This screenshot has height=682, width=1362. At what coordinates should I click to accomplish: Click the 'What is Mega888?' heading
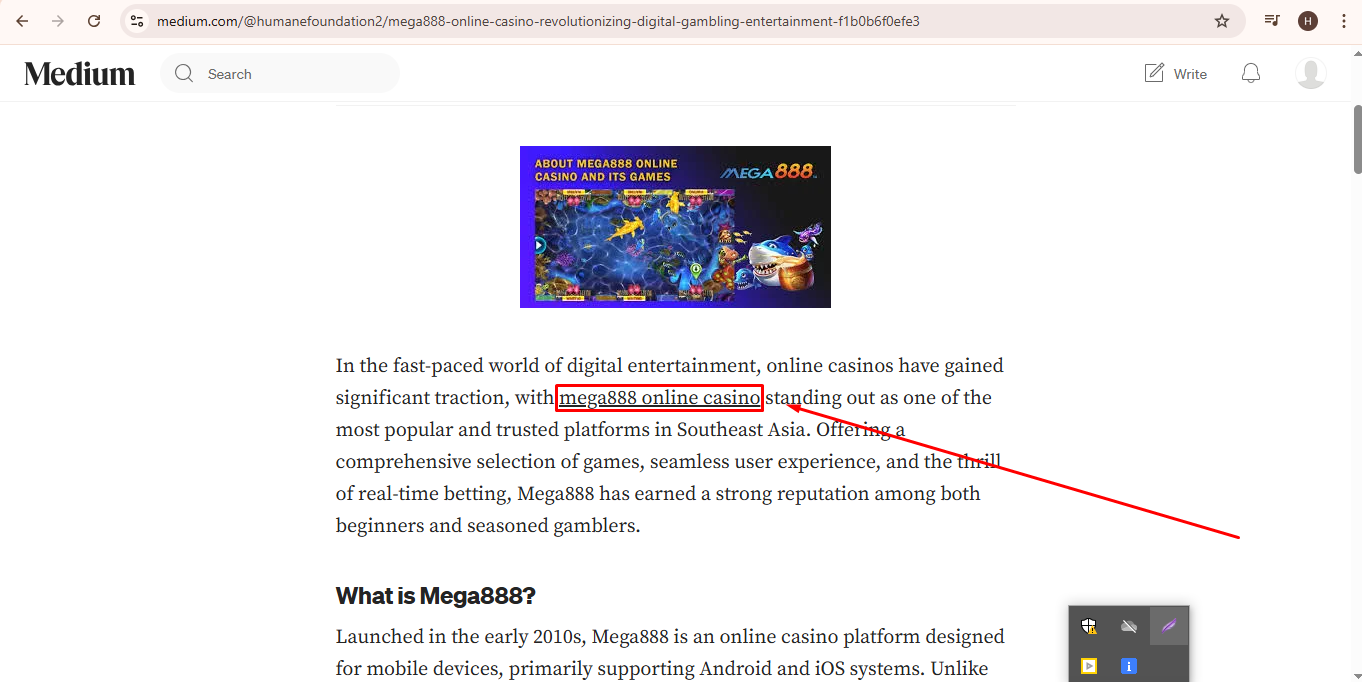tap(436, 596)
